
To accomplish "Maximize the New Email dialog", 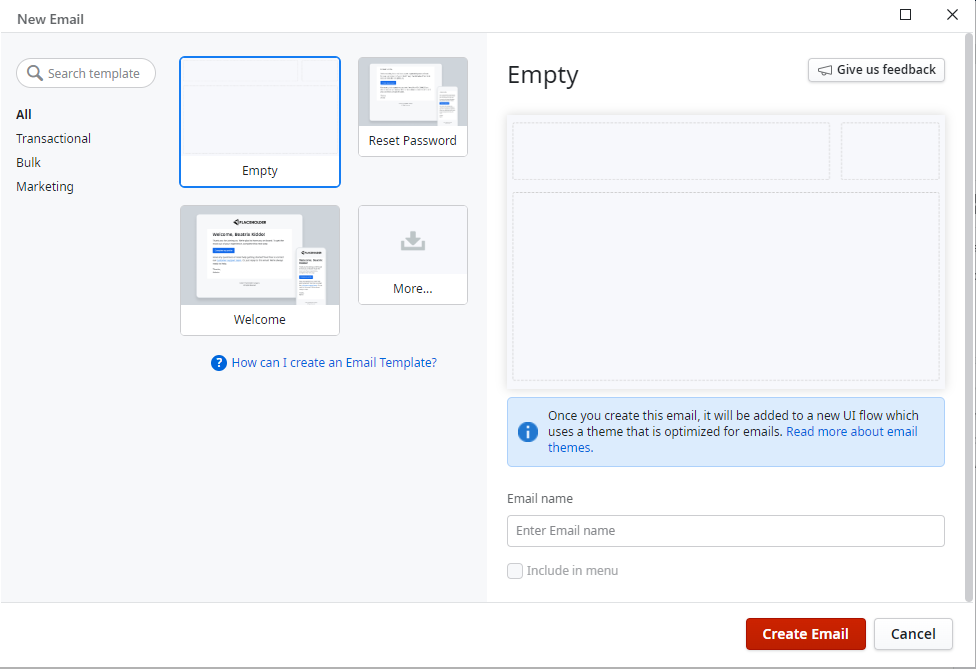I will (x=906, y=14).
